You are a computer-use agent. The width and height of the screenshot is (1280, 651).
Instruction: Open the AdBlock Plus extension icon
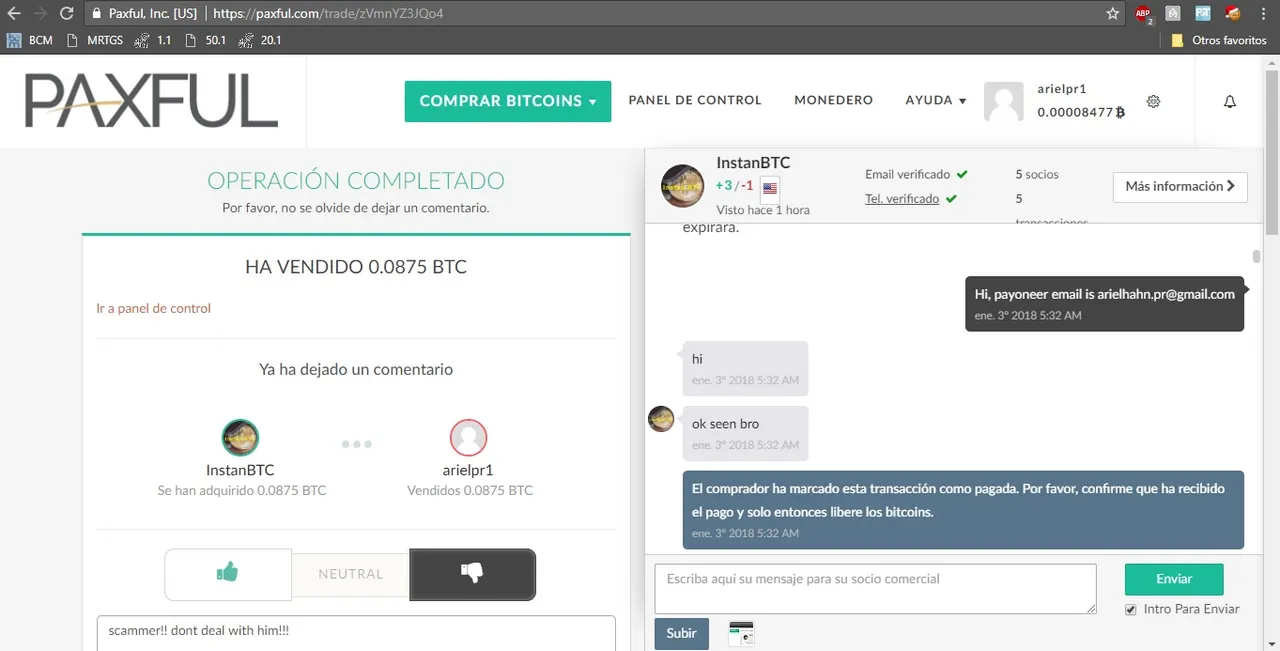pos(1143,14)
